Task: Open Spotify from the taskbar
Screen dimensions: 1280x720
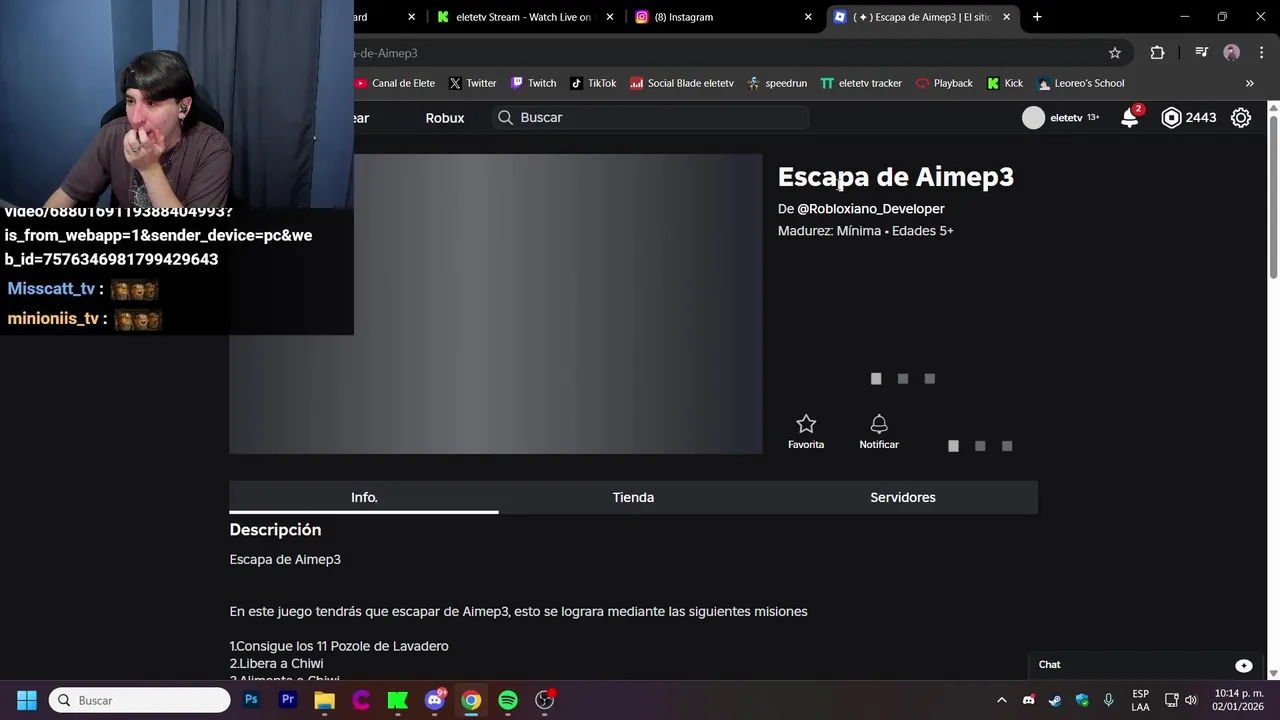Action: coord(508,700)
